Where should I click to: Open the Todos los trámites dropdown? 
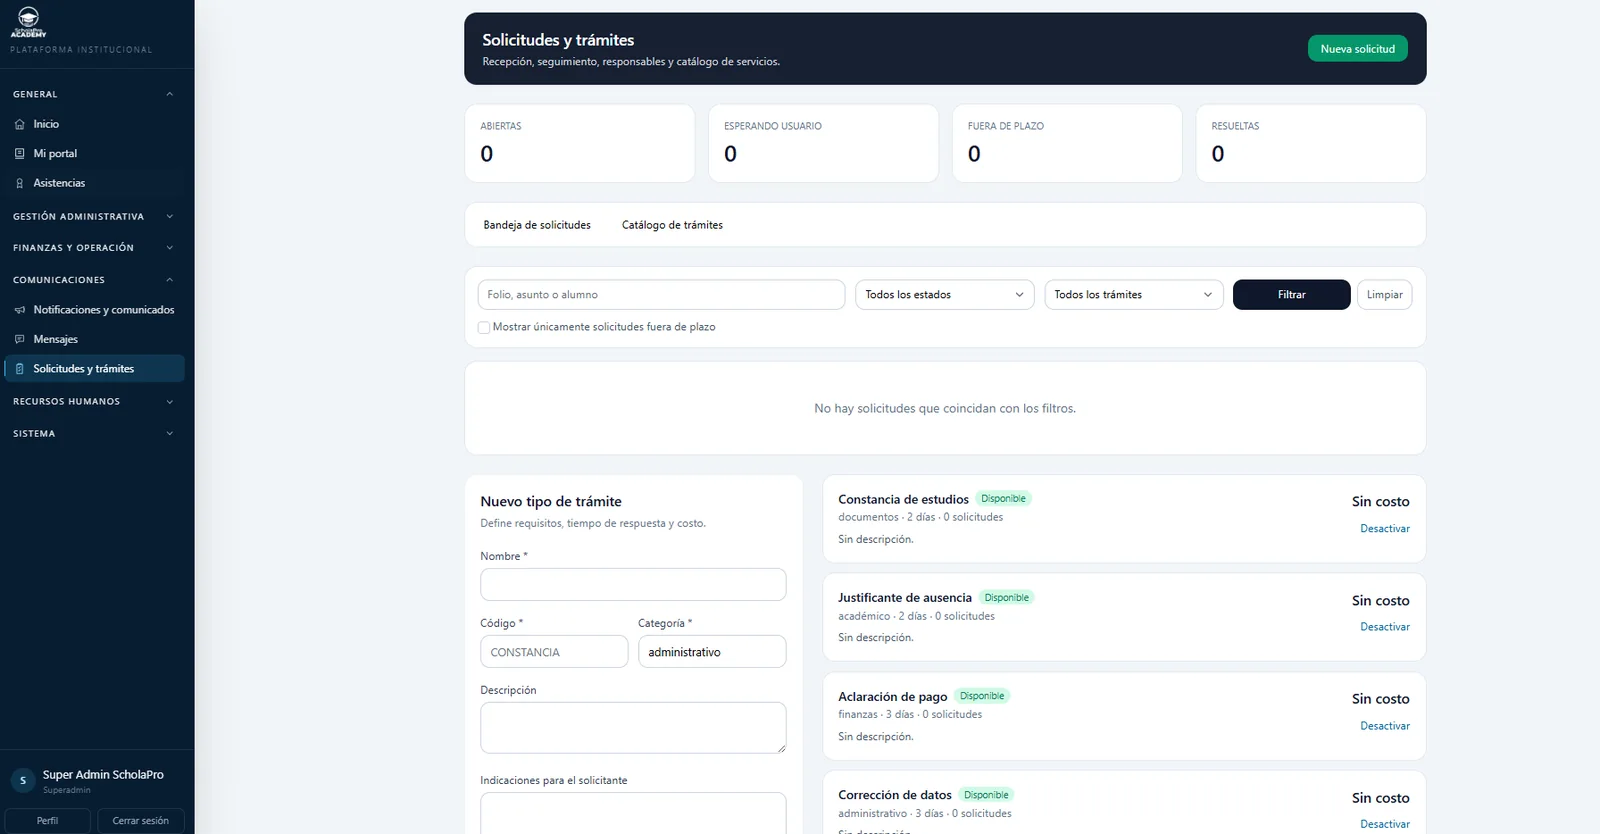pos(1134,295)
